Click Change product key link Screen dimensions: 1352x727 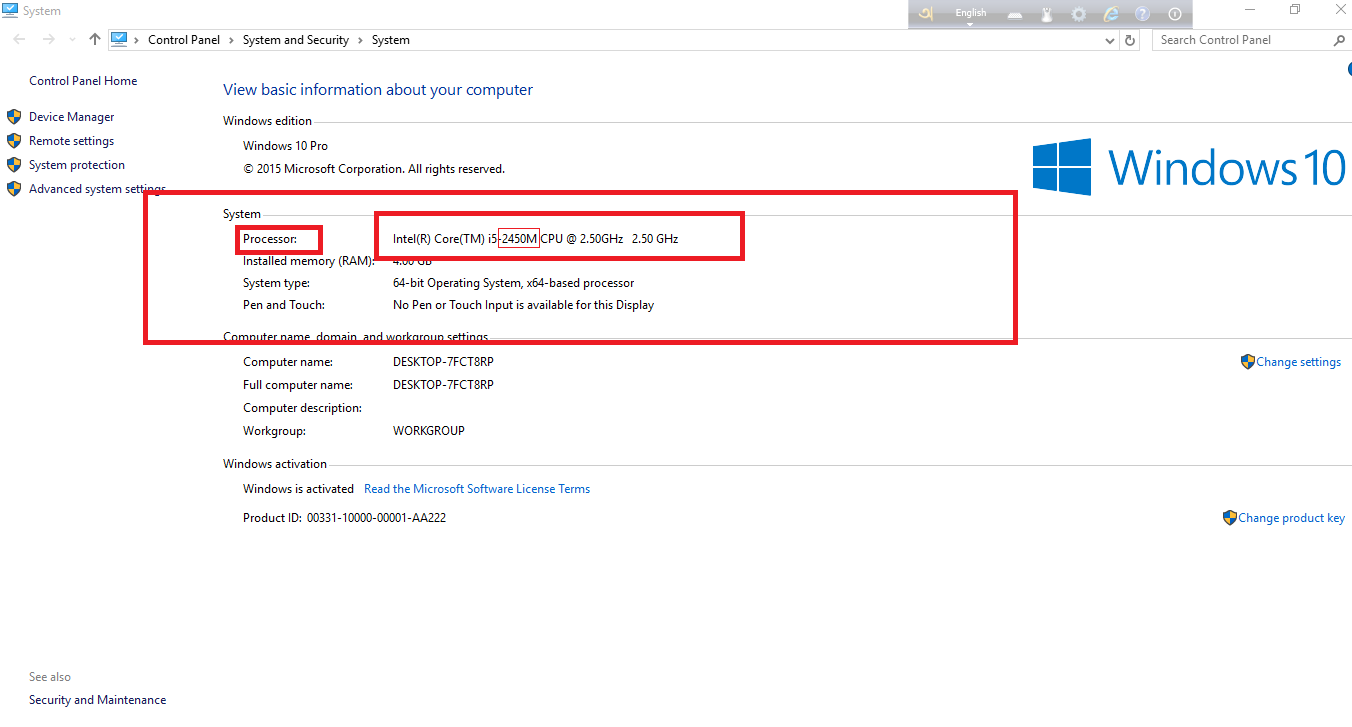(x=1291, y=518)
